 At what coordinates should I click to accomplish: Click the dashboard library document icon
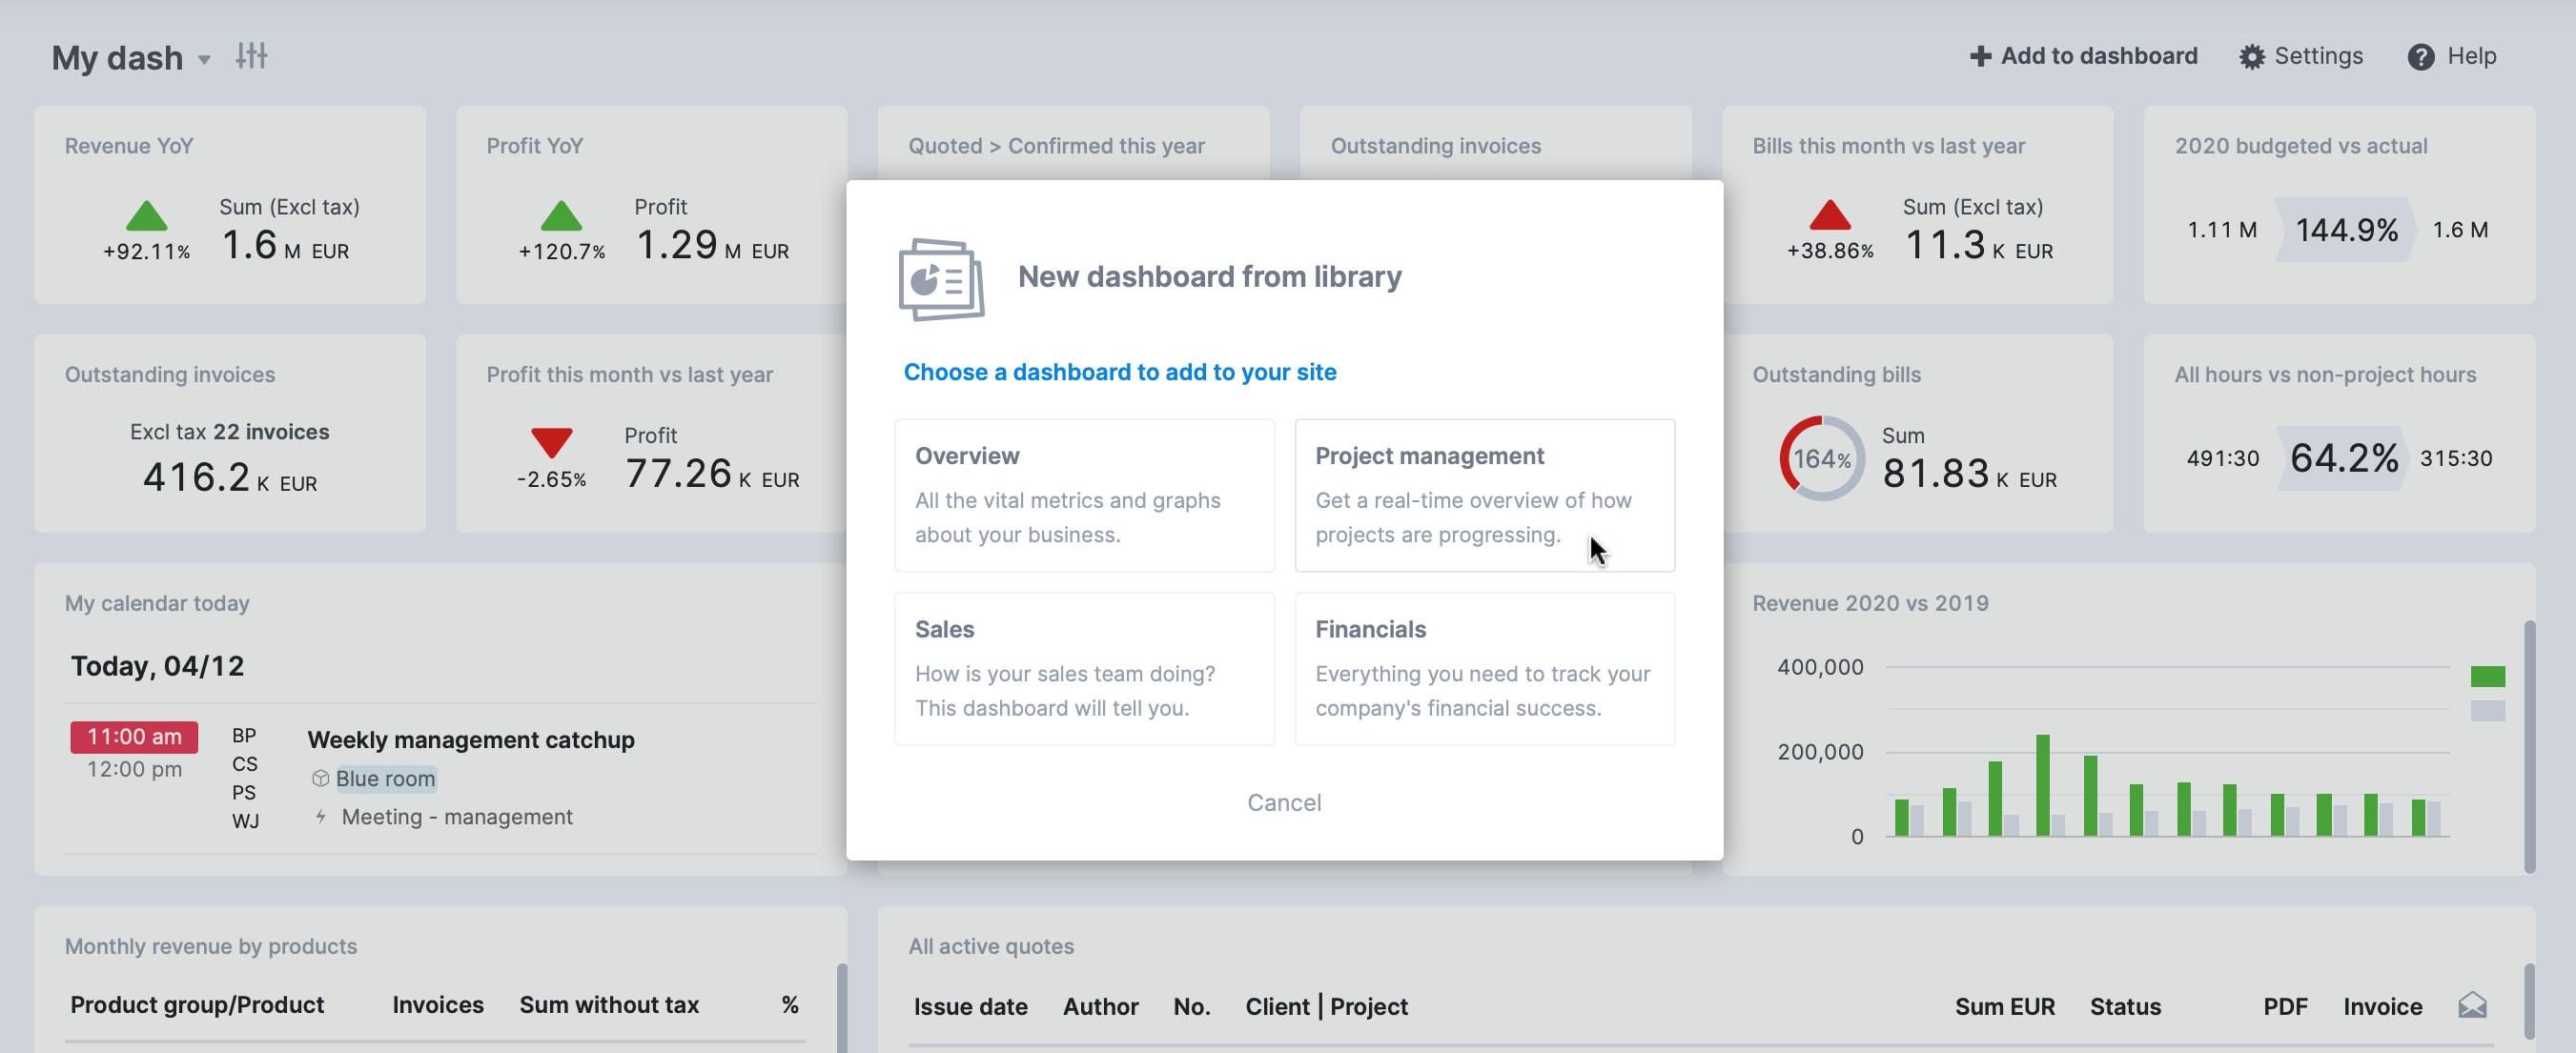pyautogui.click(x=940, y=279)
